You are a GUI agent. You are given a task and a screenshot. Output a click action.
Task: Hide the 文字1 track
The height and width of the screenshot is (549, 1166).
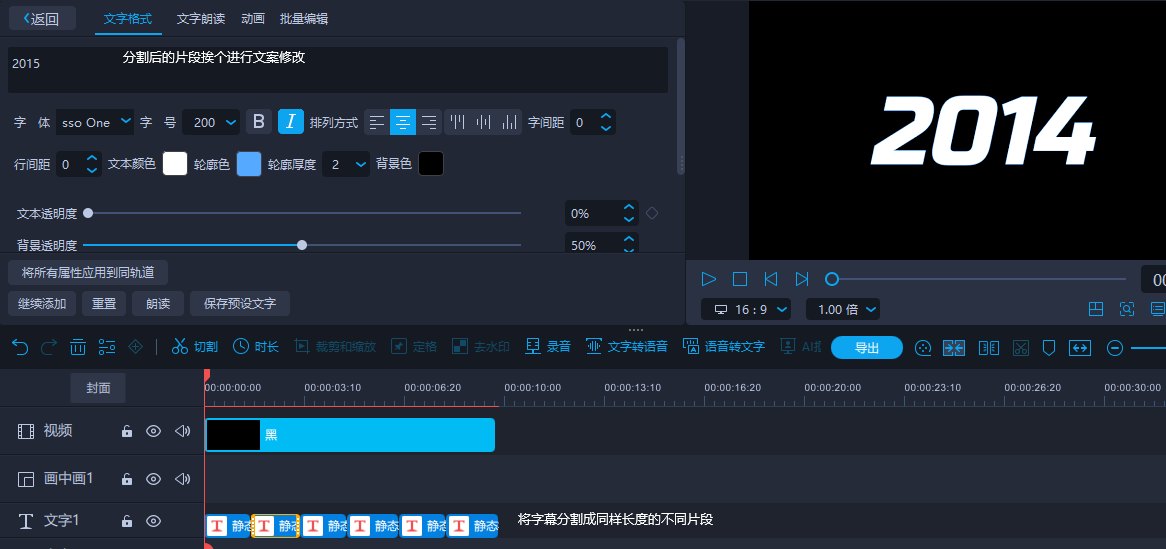click(153, 521)
